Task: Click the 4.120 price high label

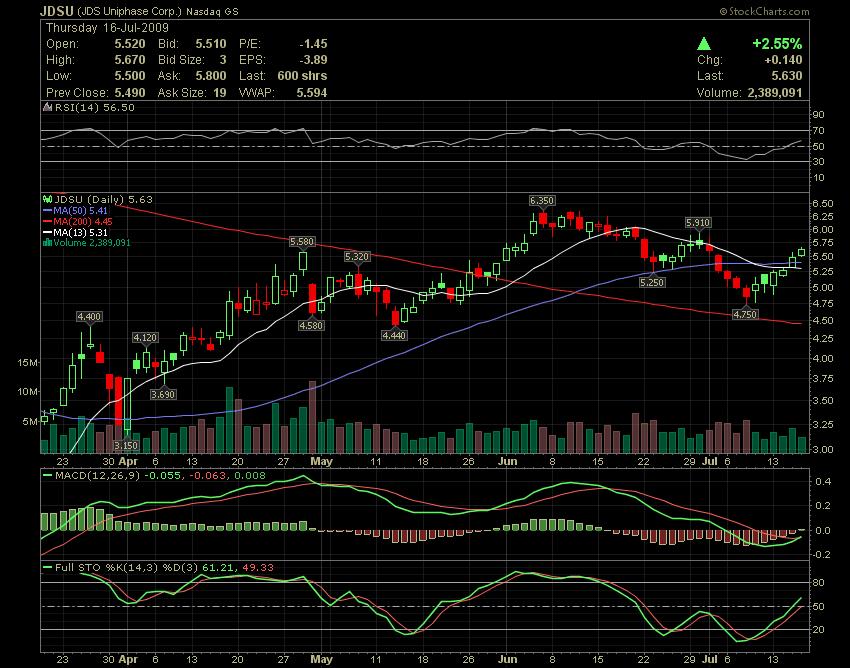Action: pyautogui.click(x=145, y=338)
